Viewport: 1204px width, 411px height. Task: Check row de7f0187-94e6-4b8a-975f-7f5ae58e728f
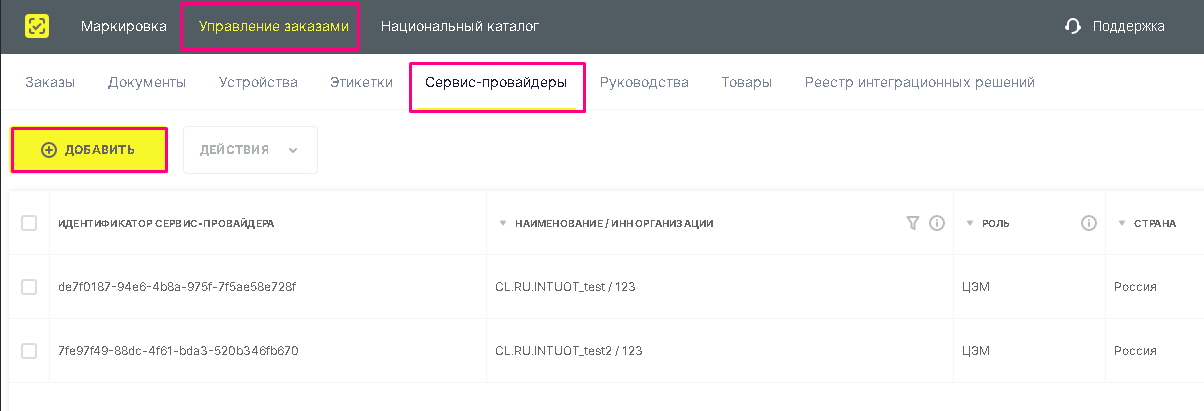[29, 287]
